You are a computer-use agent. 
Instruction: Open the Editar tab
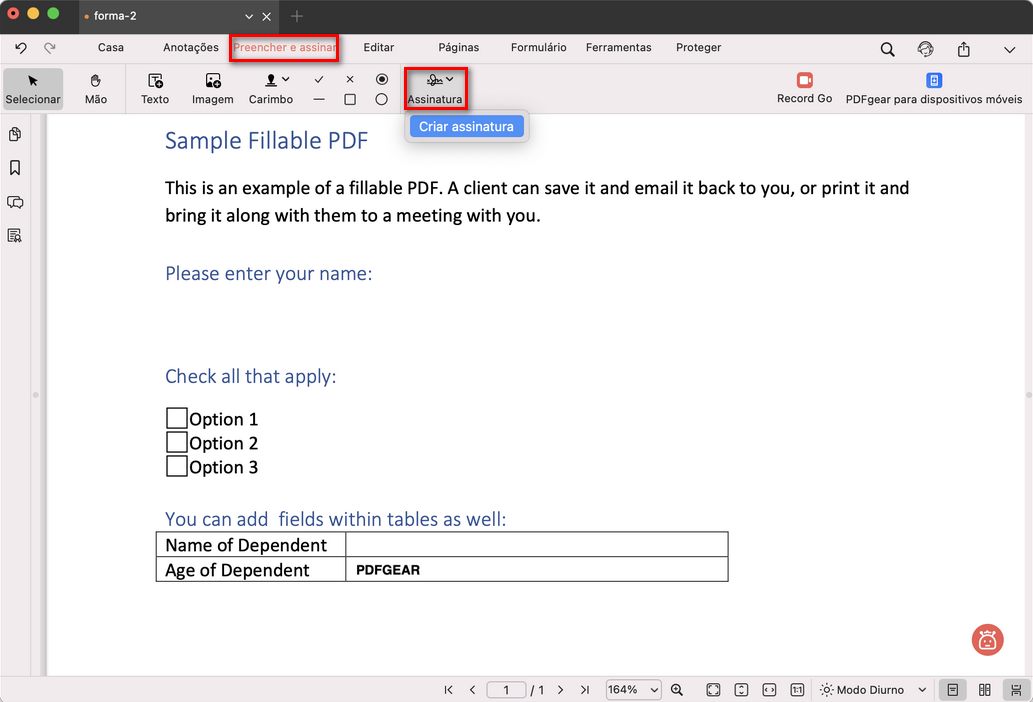point(379,47)
